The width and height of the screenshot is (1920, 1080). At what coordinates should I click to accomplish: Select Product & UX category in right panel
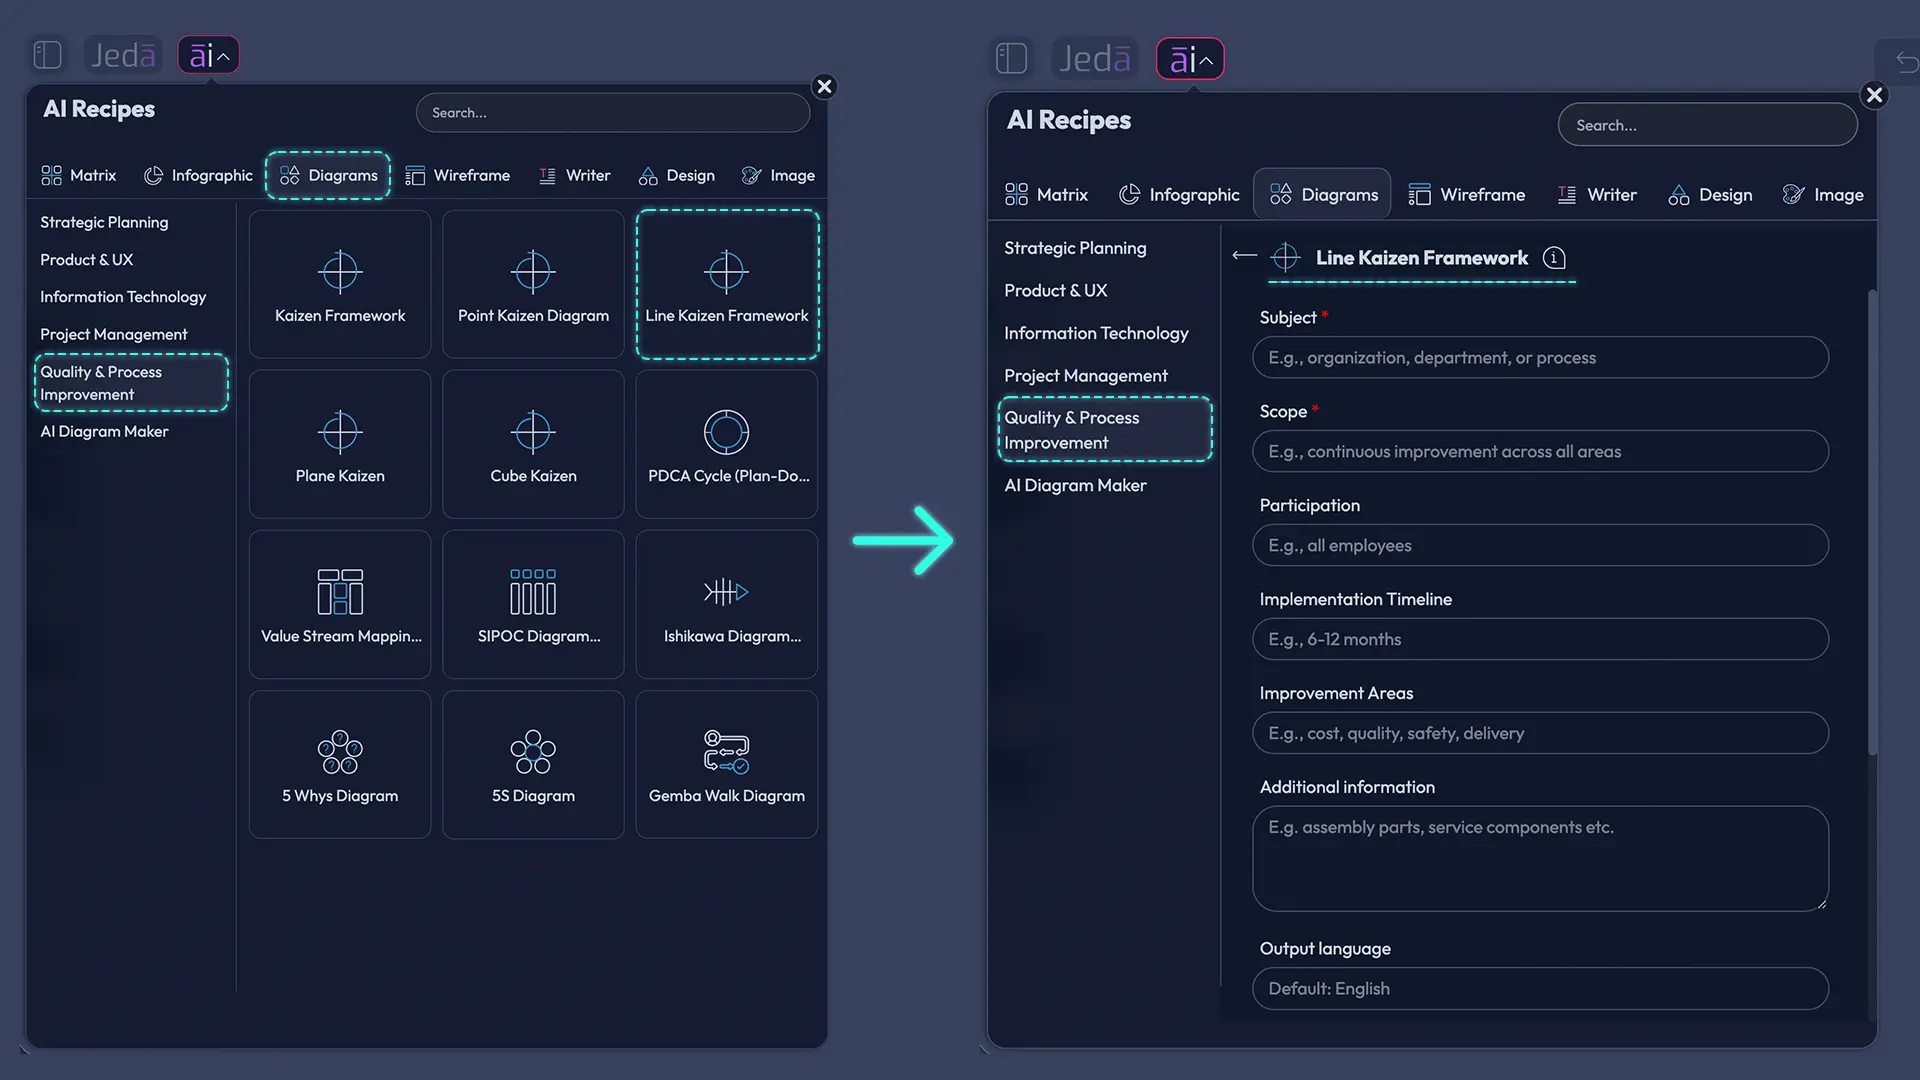coord(1055,290)
